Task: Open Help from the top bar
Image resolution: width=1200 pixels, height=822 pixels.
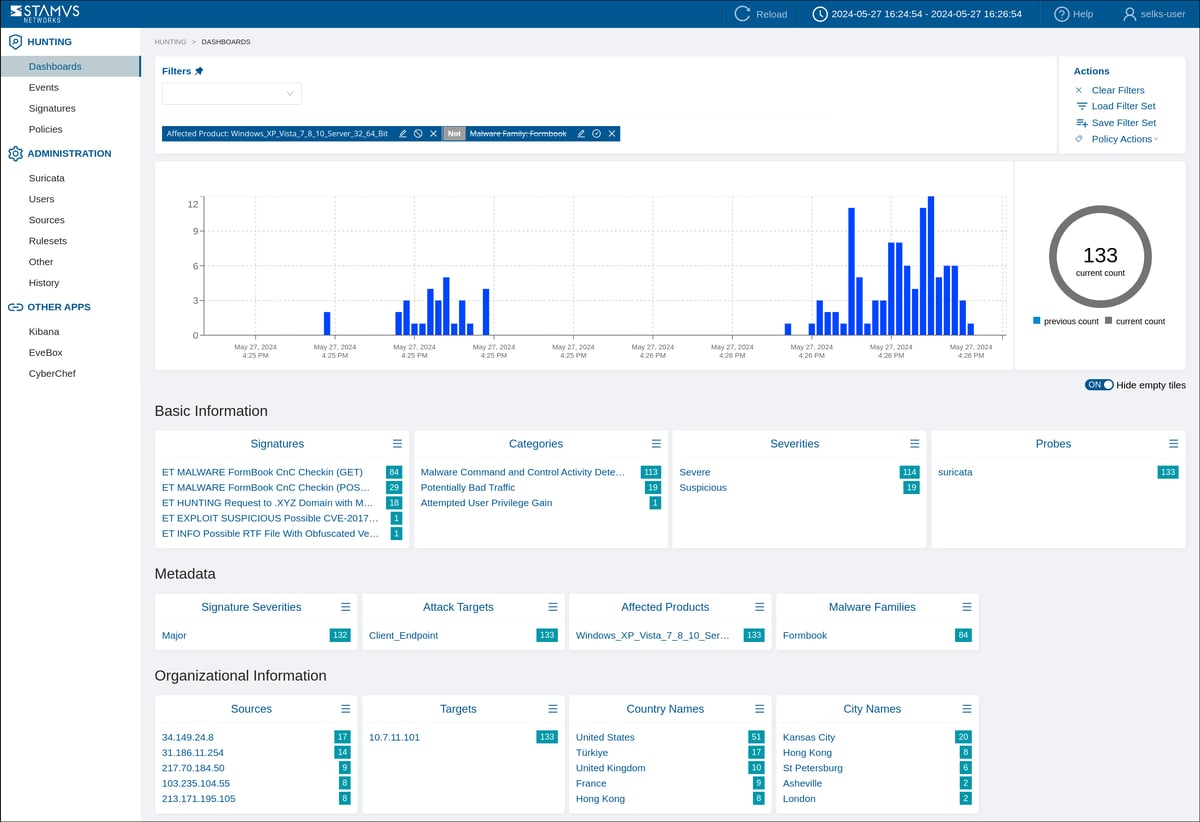Action: pos(1074,14)
